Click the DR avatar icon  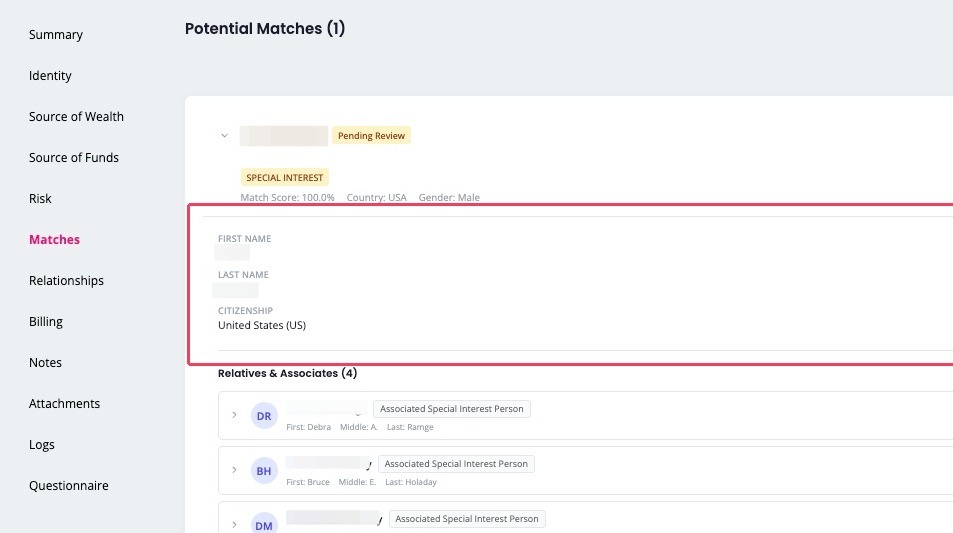[x=264, y=416]
